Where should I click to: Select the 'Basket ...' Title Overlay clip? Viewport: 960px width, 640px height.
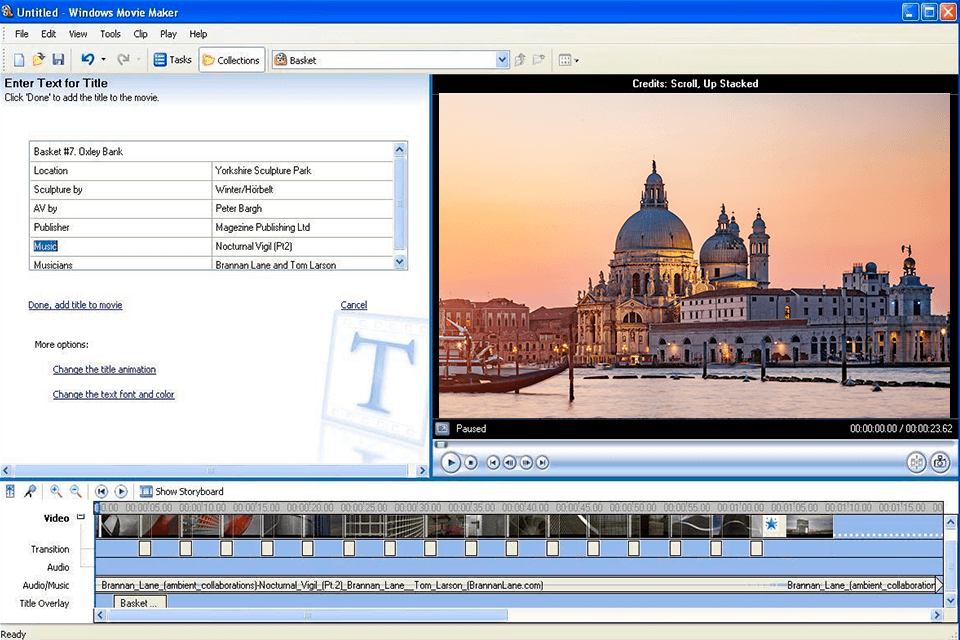click(140, 603)
